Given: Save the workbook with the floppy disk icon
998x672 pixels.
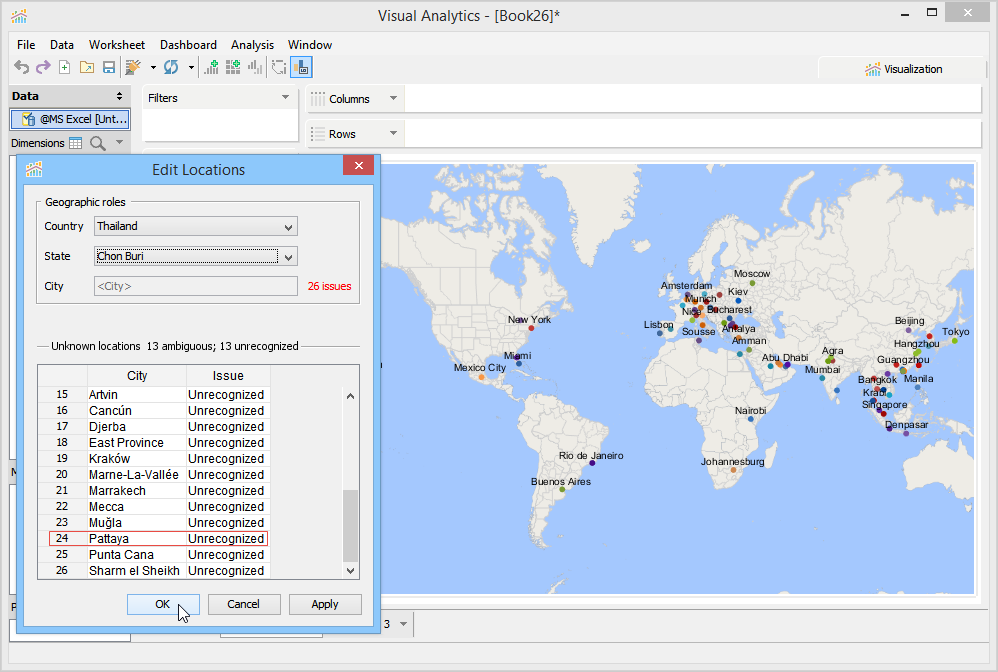Looking at the screenshot, I should coord(109,67).
